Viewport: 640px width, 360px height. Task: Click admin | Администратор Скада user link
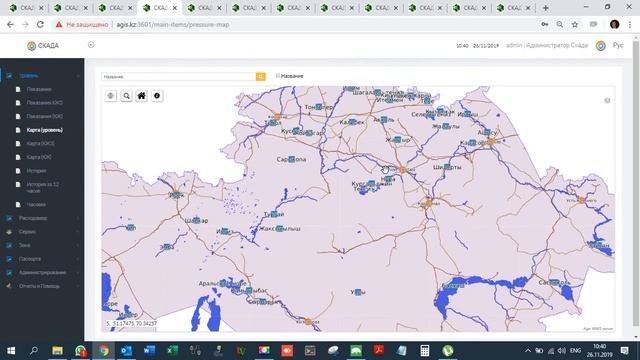(x=547, y=45)
